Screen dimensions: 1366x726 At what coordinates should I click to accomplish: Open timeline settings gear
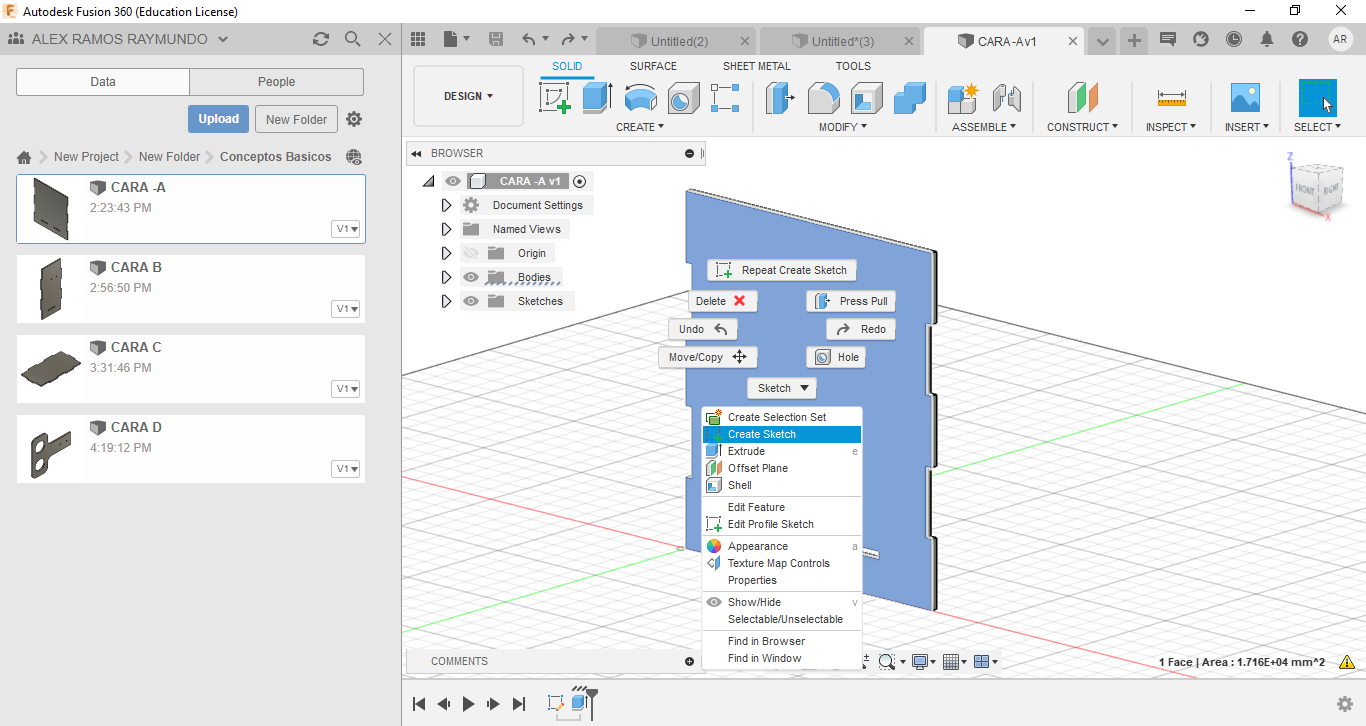pyautogui.click(x=1345, y=704)
